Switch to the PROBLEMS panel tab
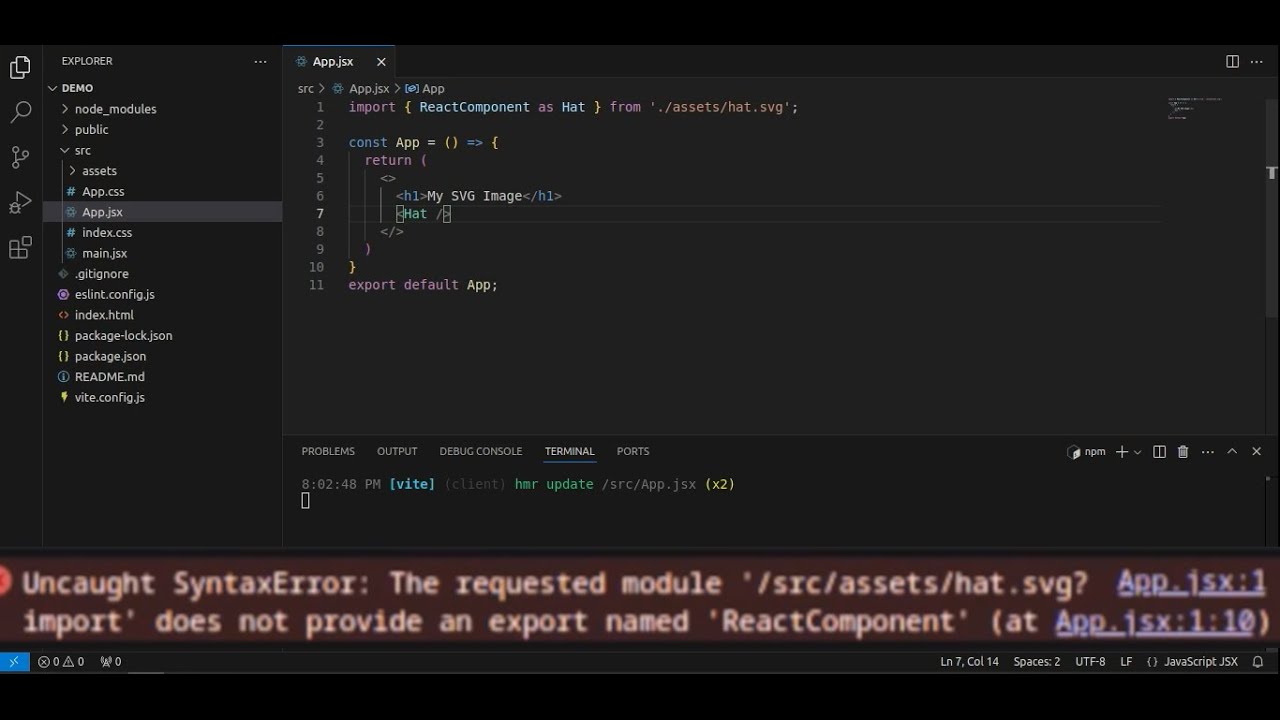 (328, 452)
